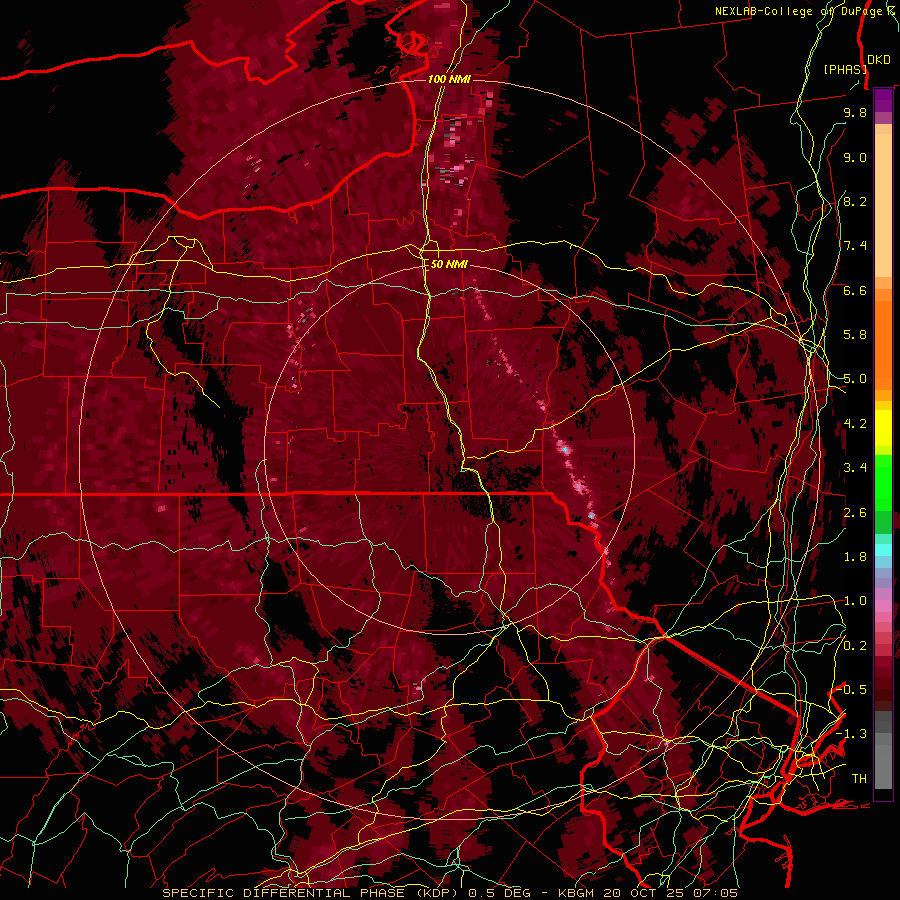The image size is (900, 900).
Task: Click the 9.0 value on the scale
Action: [x=855, y=157]
